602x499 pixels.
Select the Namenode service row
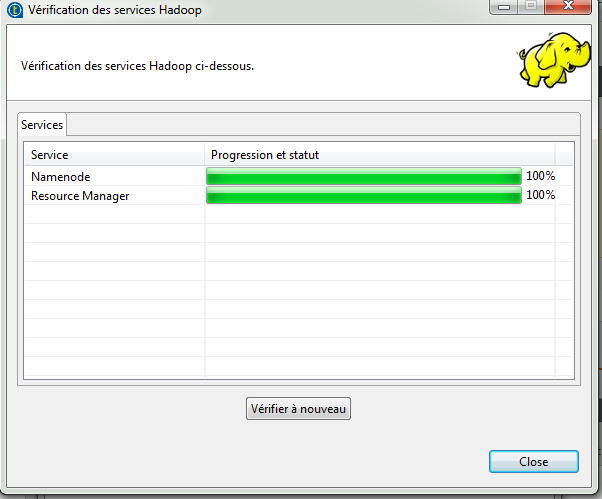(x=299, y=176)
